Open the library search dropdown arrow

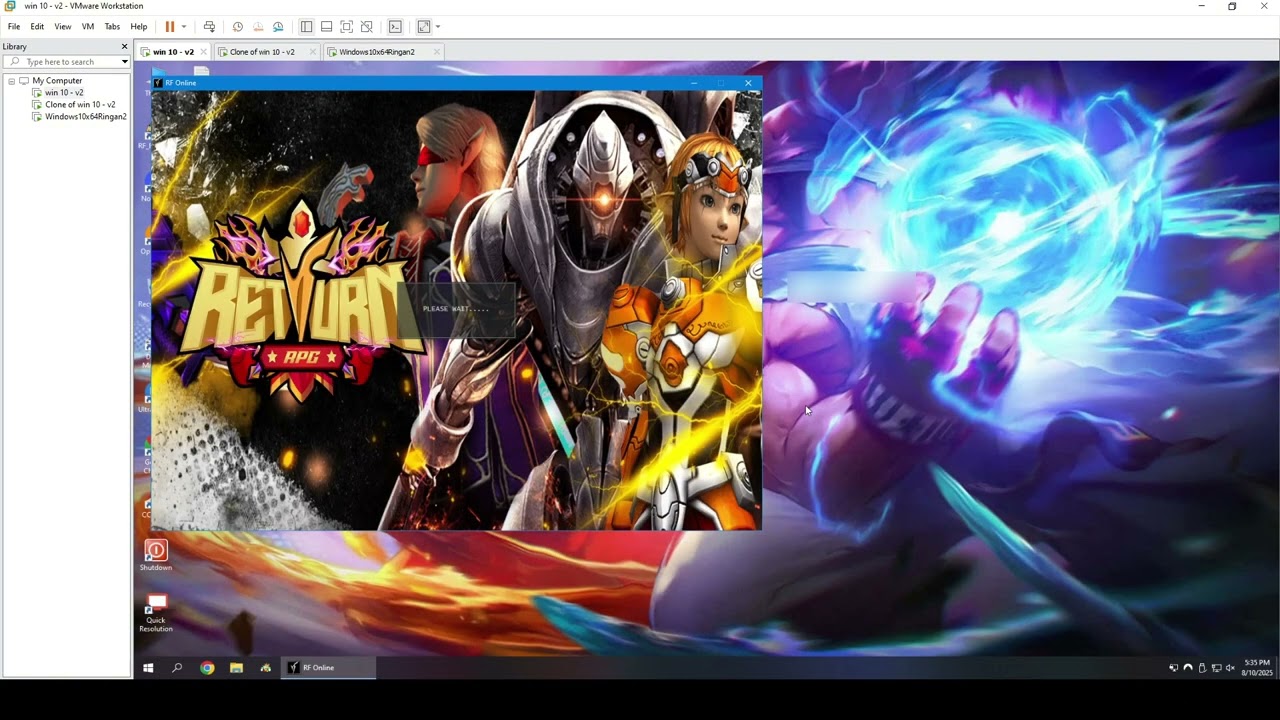click(x=124, y=62)
